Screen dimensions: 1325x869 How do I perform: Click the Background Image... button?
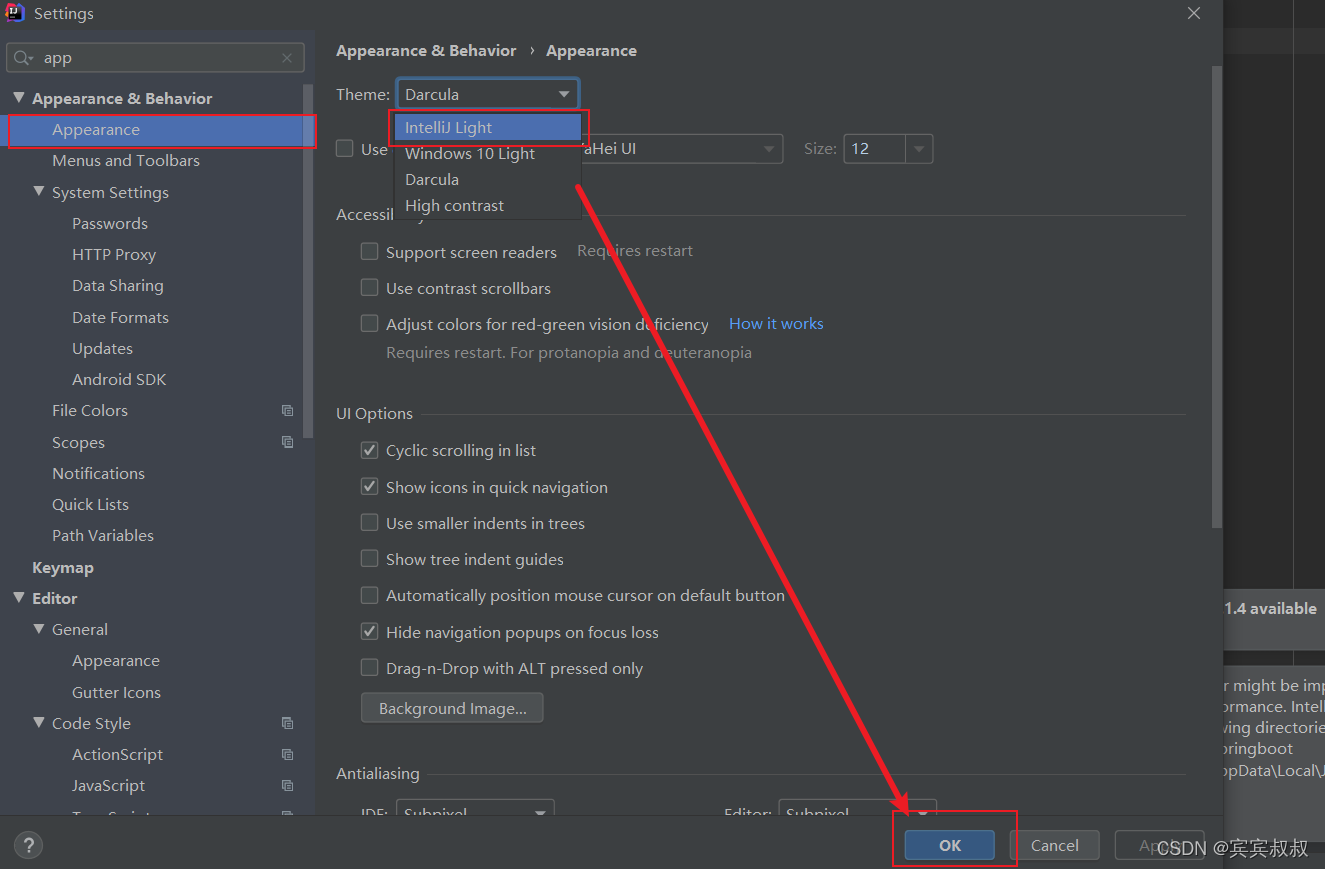click(452, 708)
